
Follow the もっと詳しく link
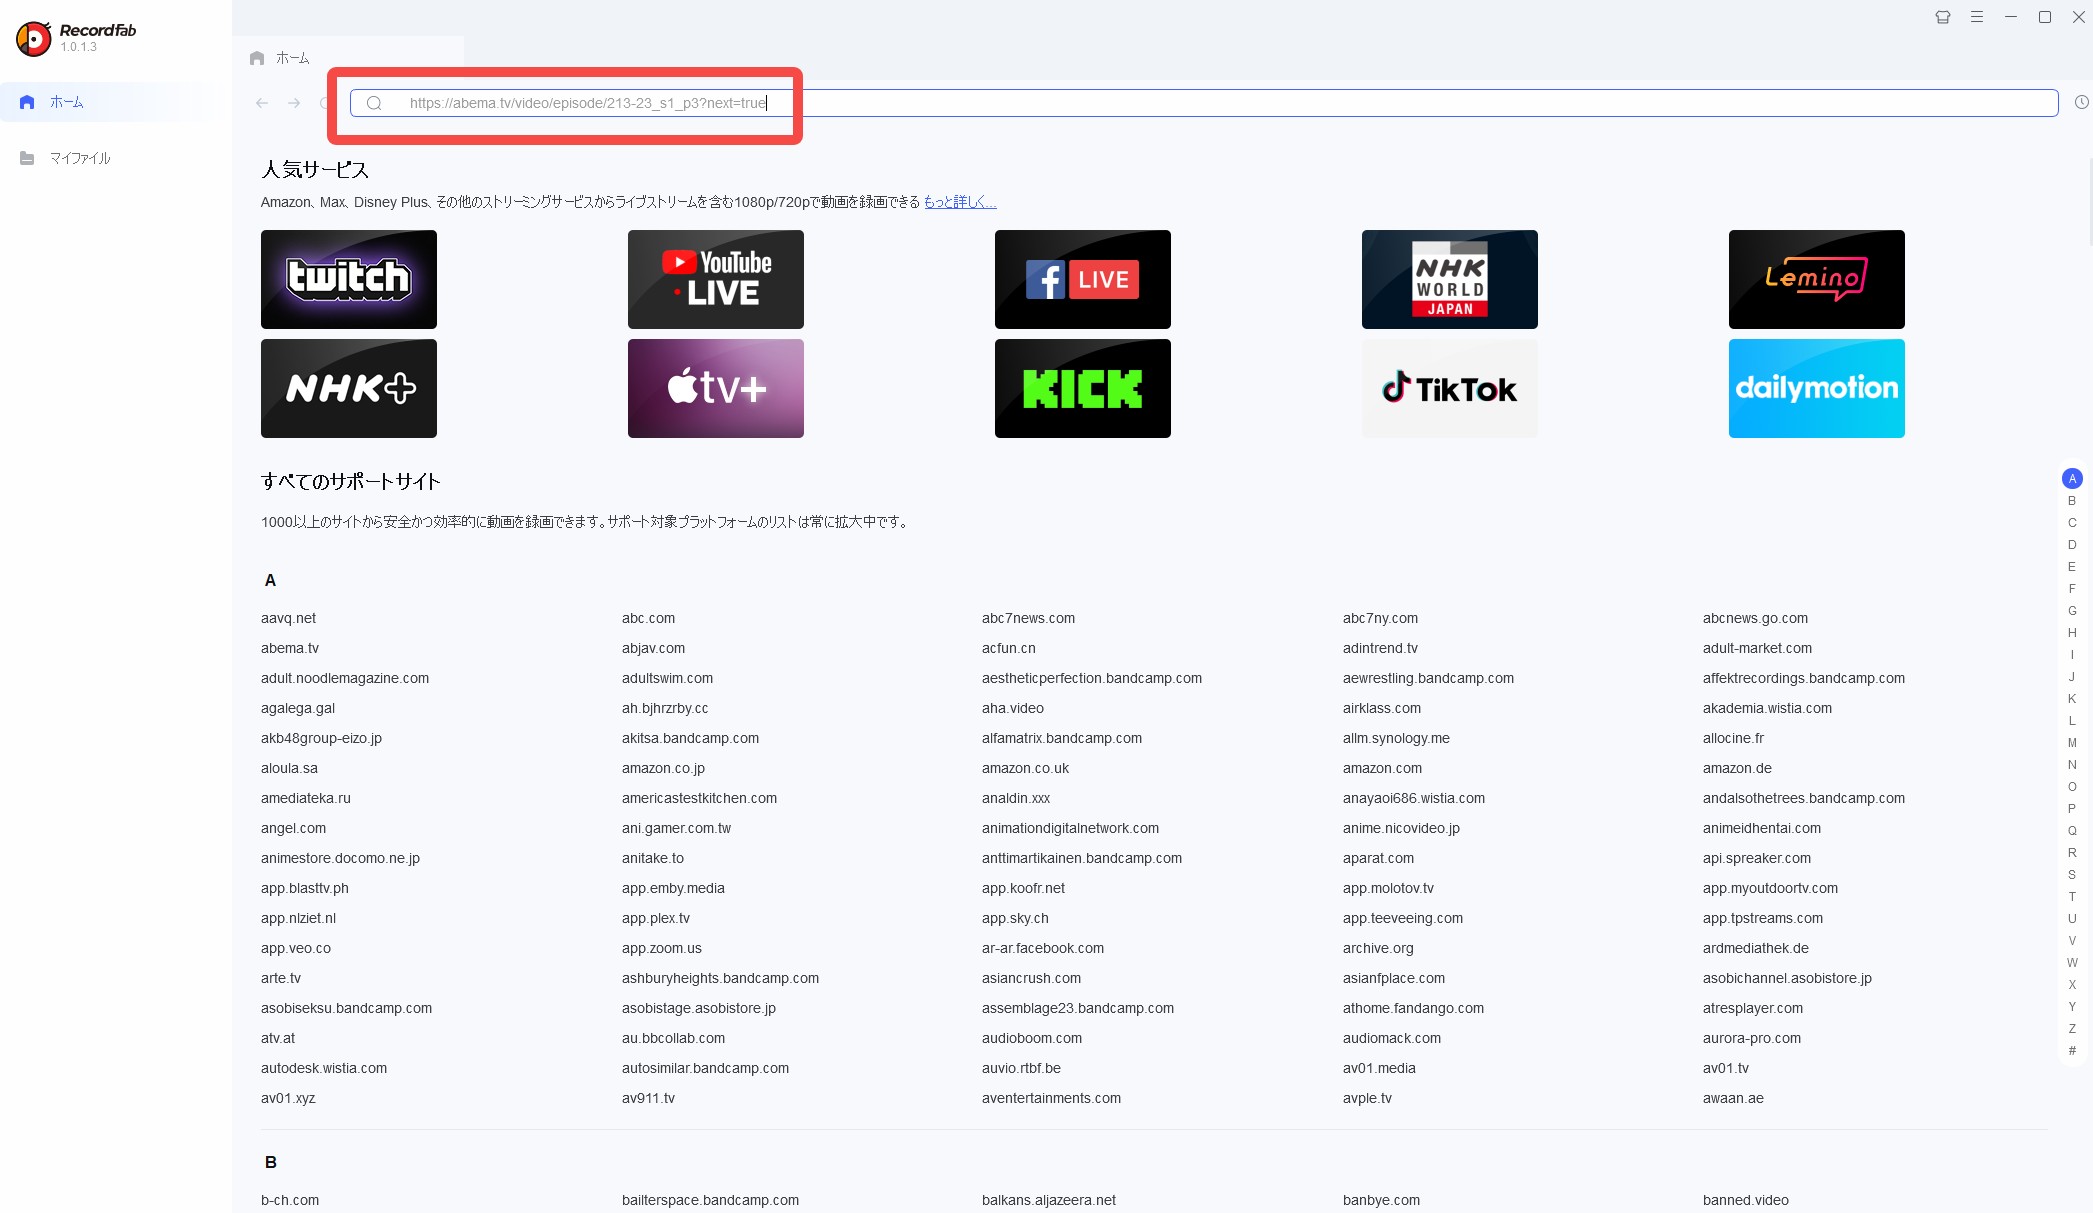pyautogui.click(x=959, y=202)
